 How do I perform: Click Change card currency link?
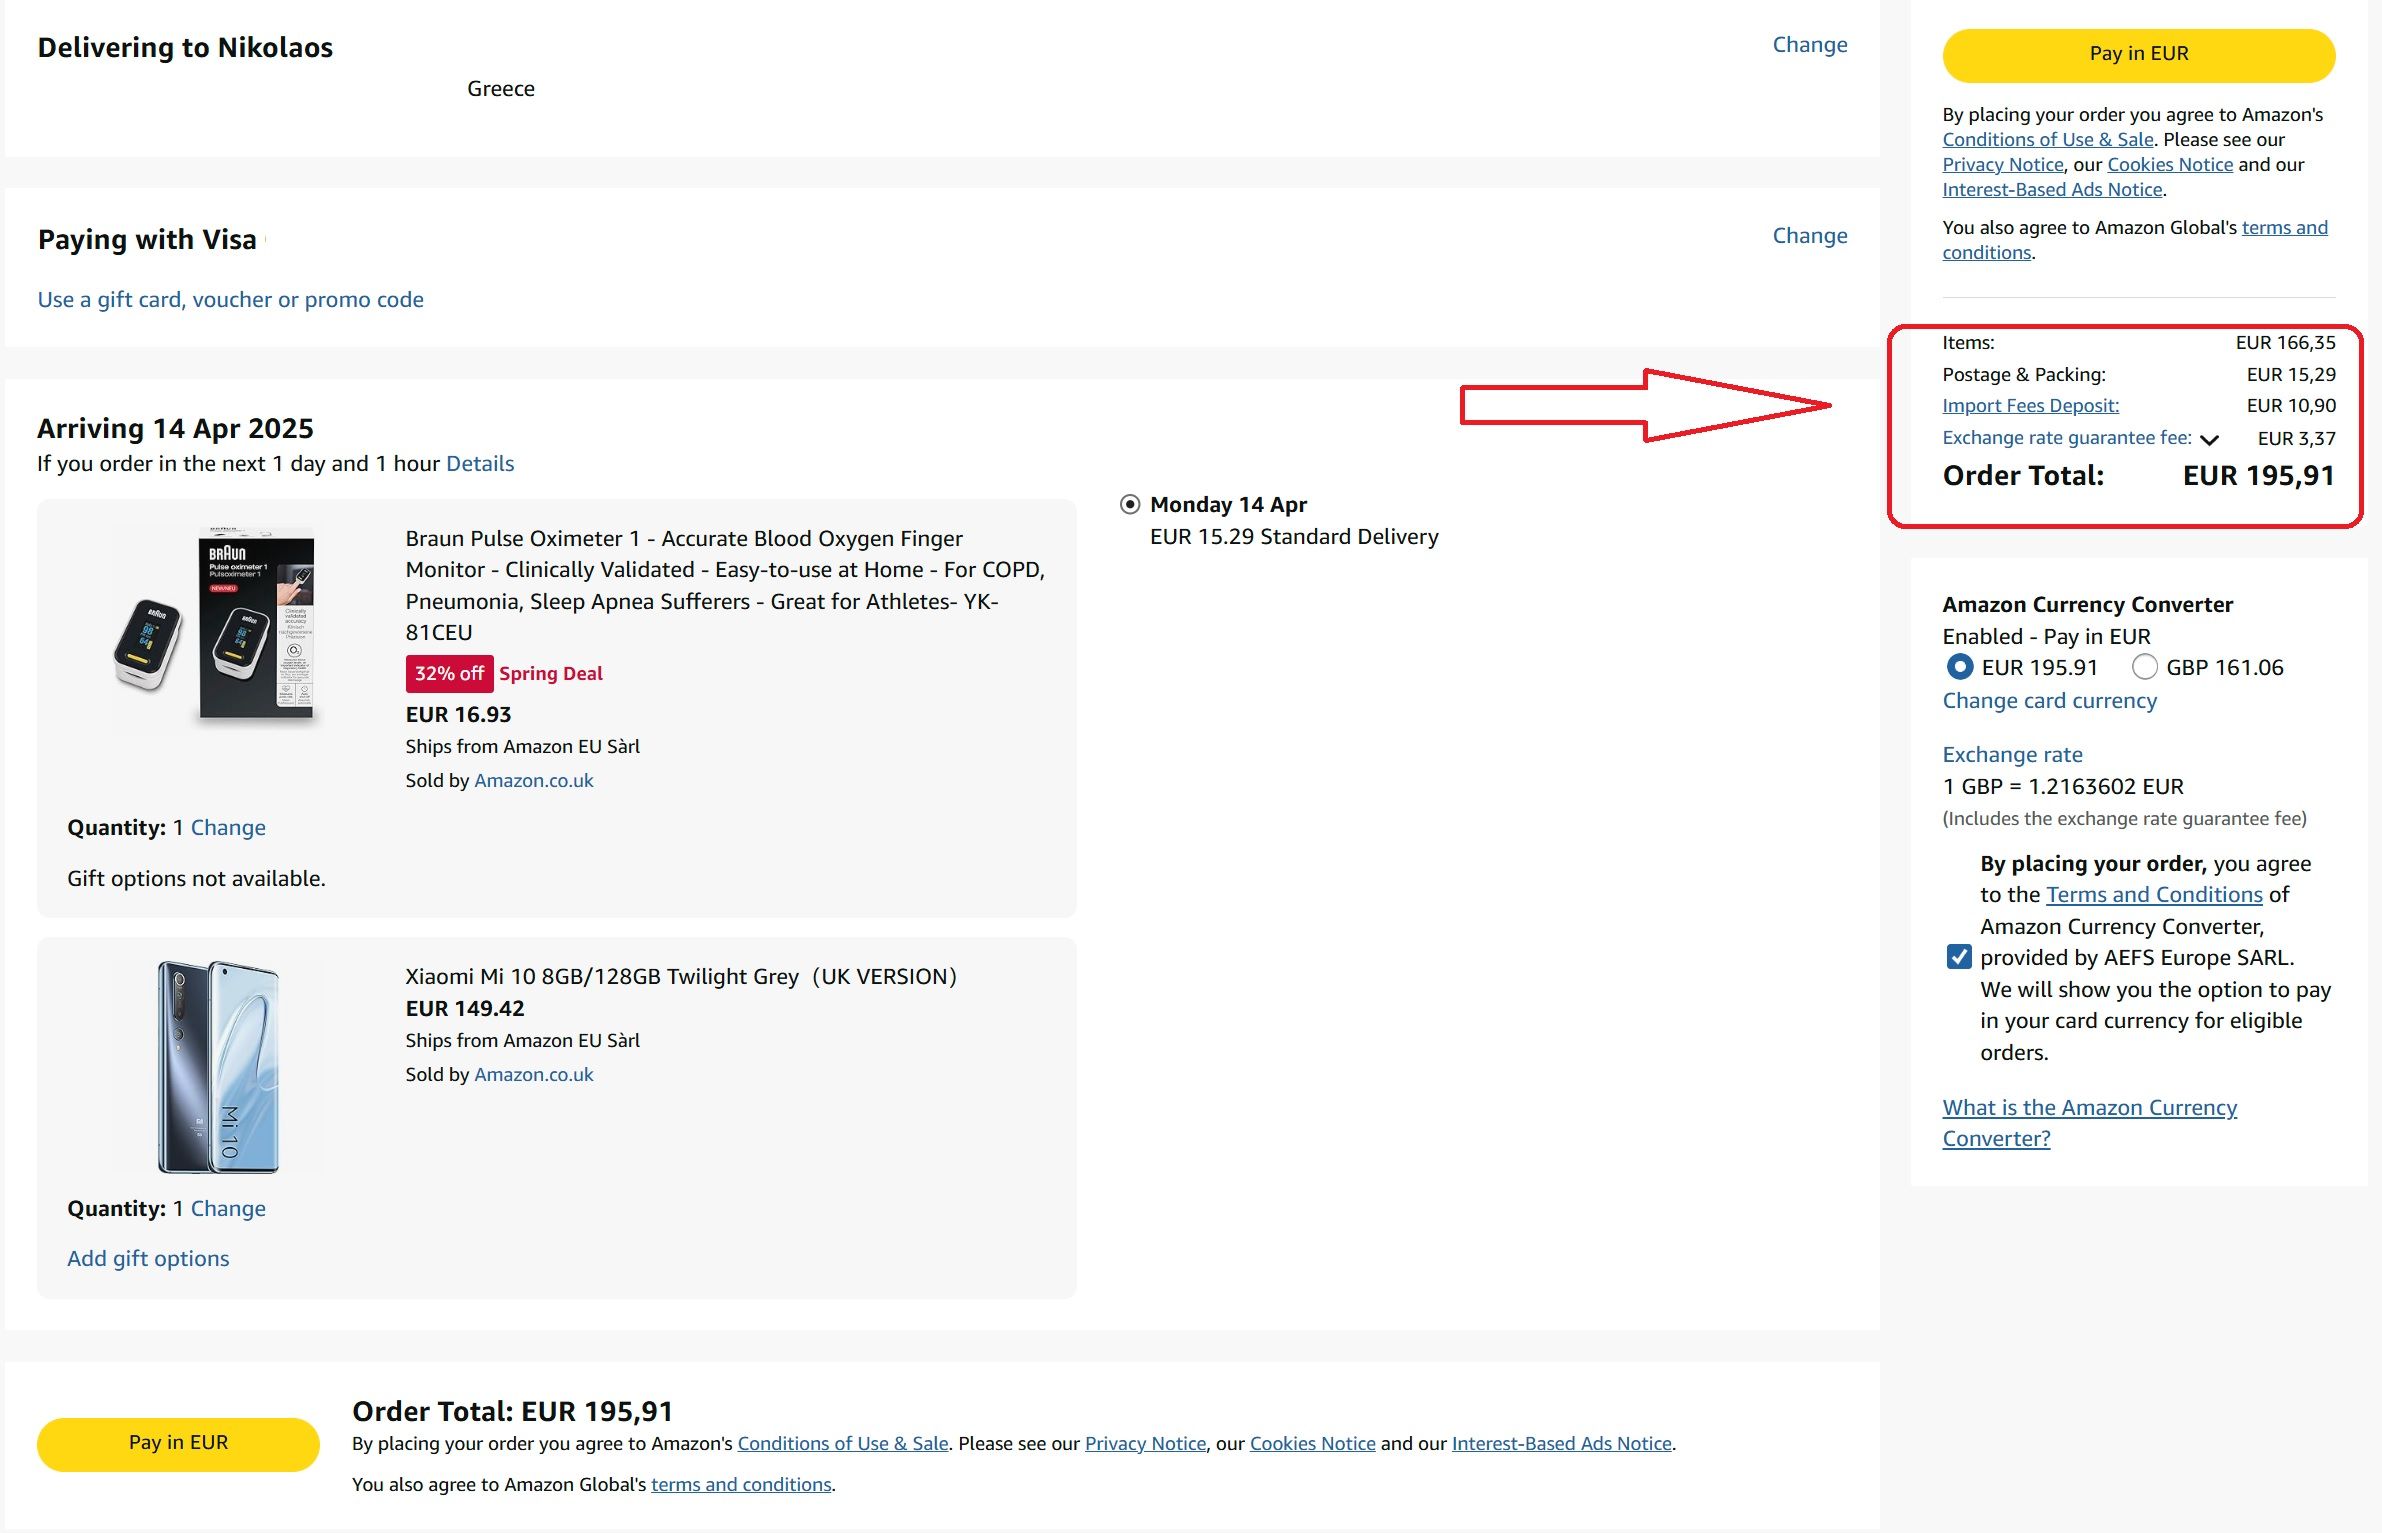2049,701
